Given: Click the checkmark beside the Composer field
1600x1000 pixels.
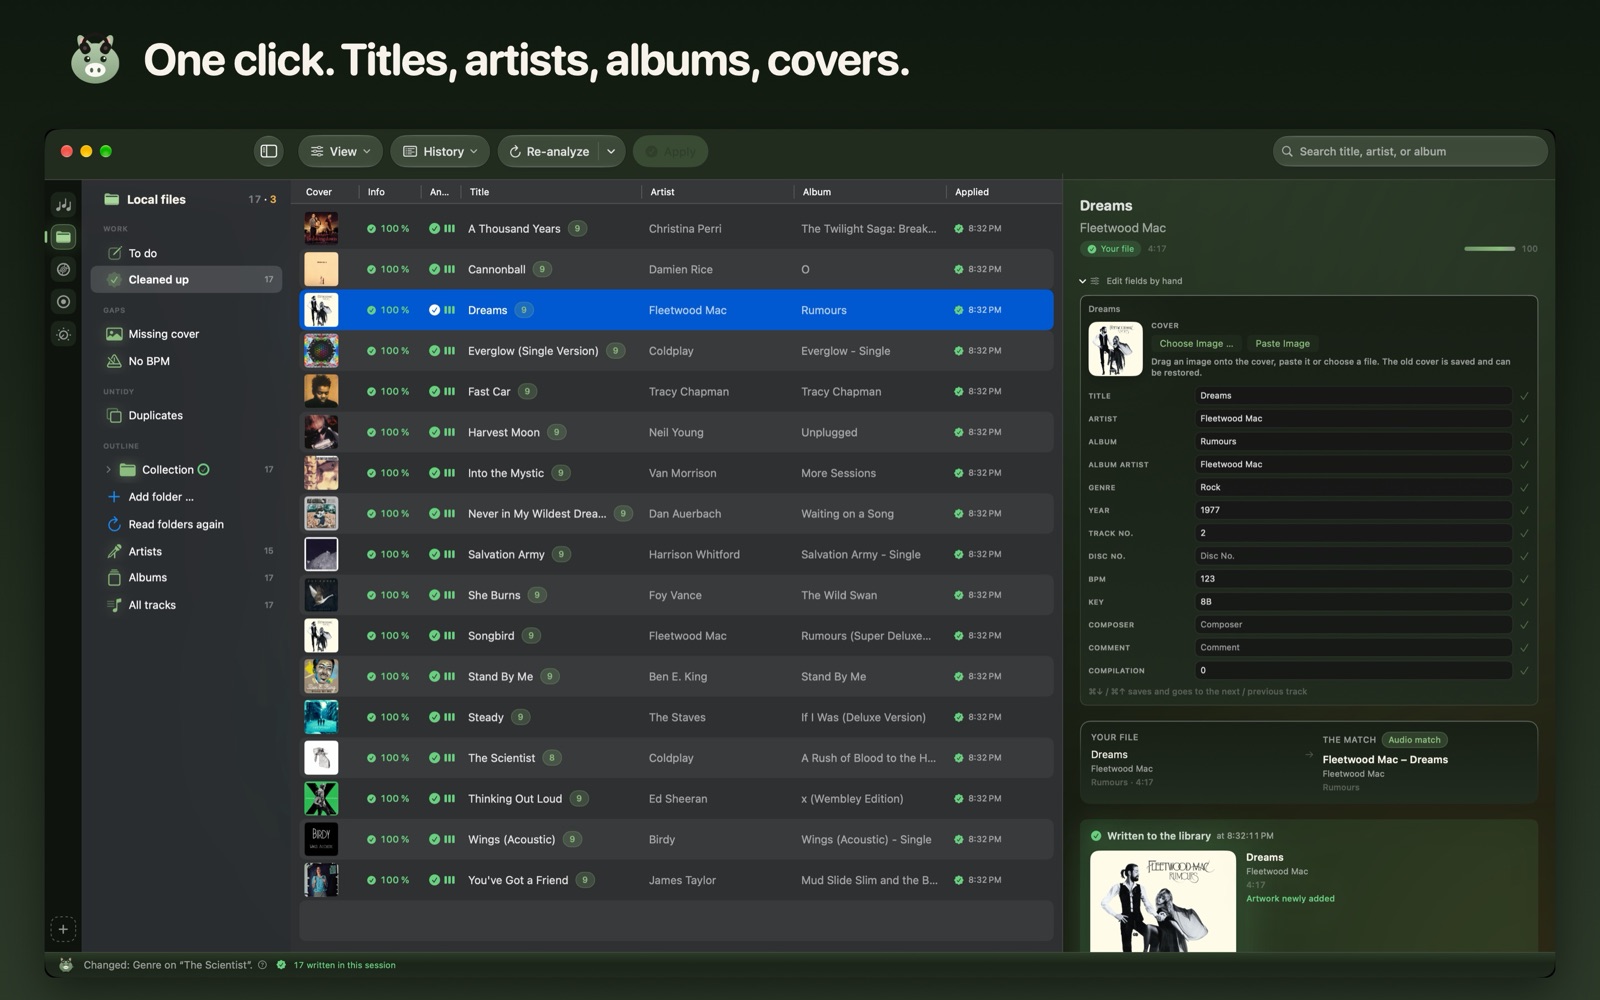Looking at the screenshot, I should (1524, 625).
